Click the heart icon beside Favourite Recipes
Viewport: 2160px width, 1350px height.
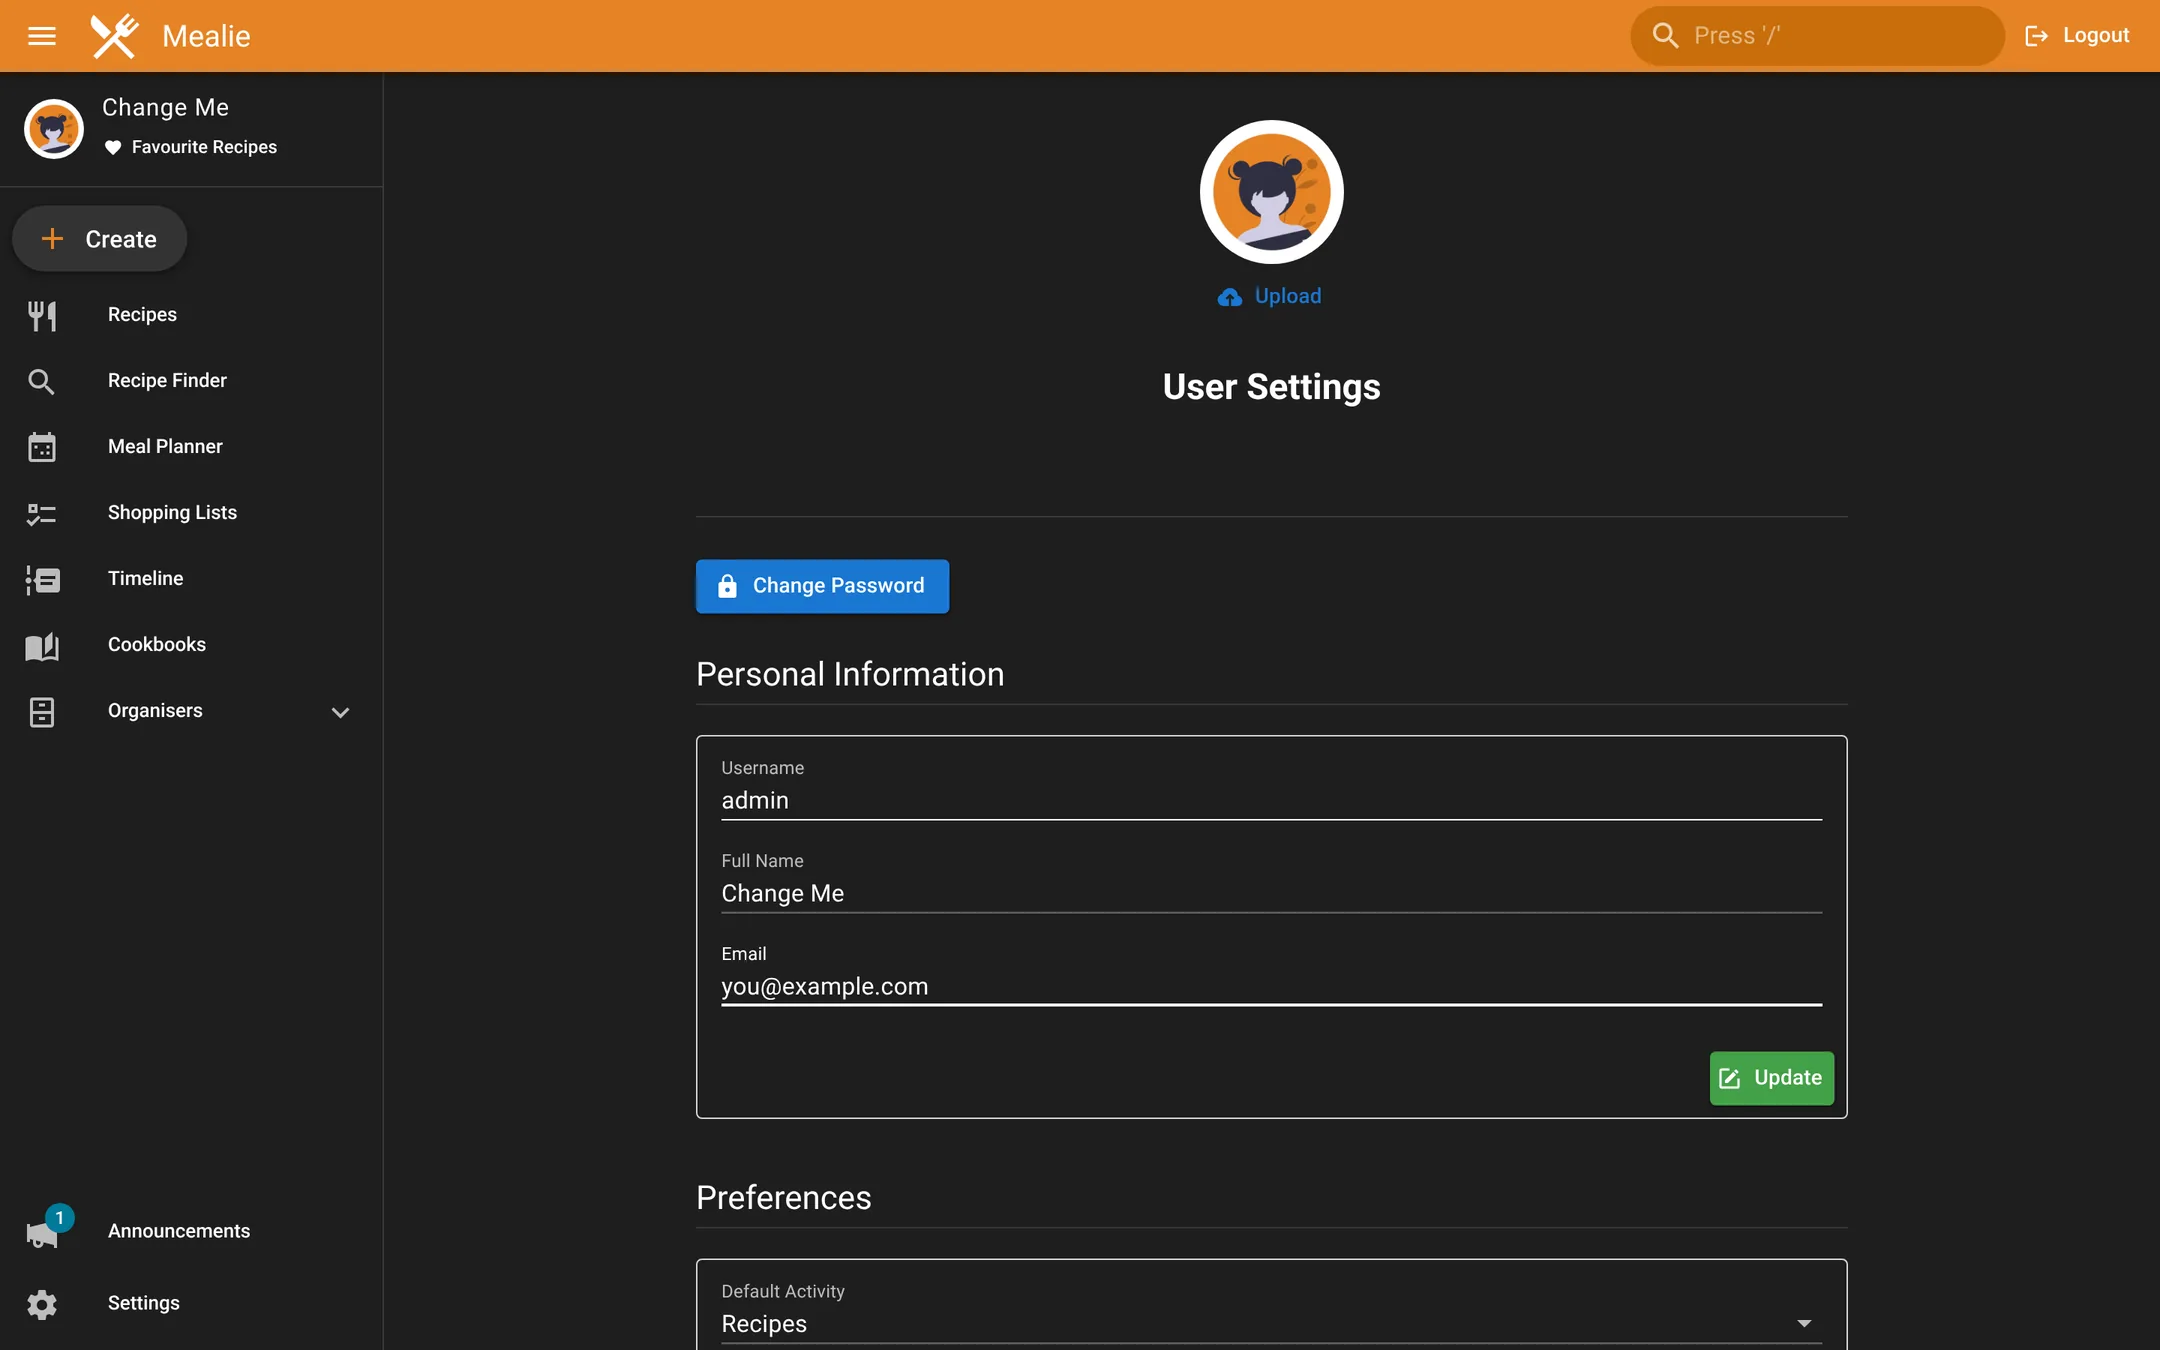pyautogui.click(x=113, y=147)
